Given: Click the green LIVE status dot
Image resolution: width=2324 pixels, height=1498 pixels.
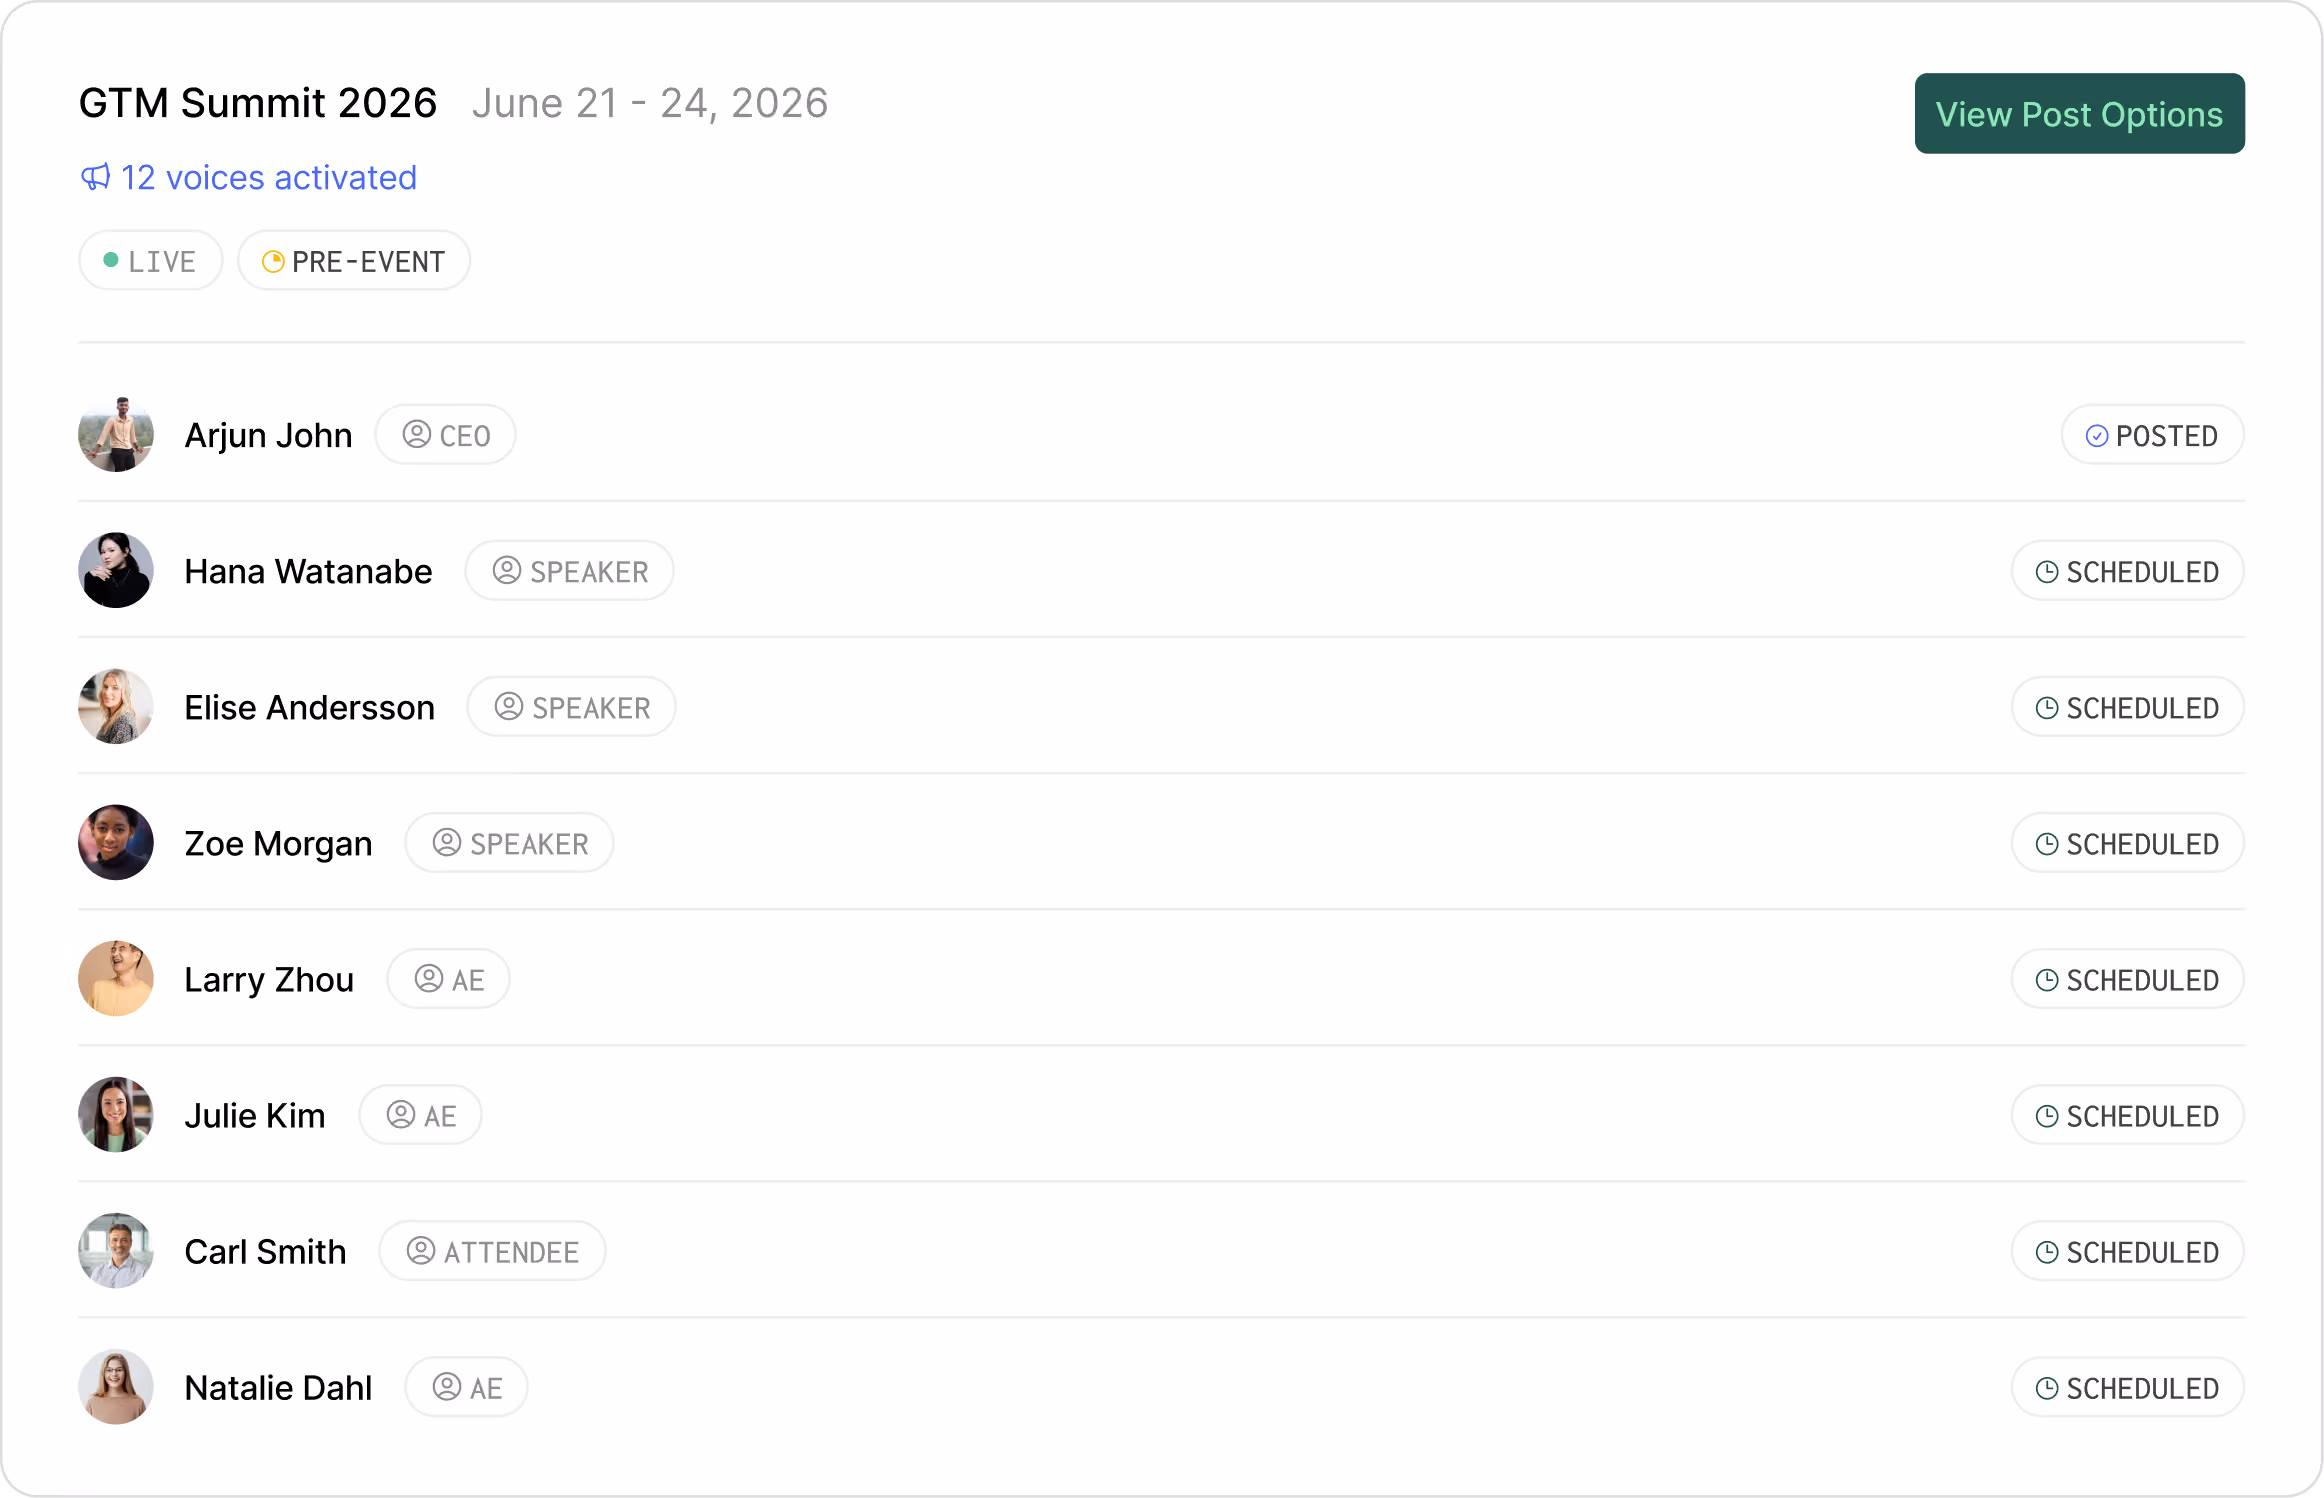Looking at the screenshot, I should 111,260.
